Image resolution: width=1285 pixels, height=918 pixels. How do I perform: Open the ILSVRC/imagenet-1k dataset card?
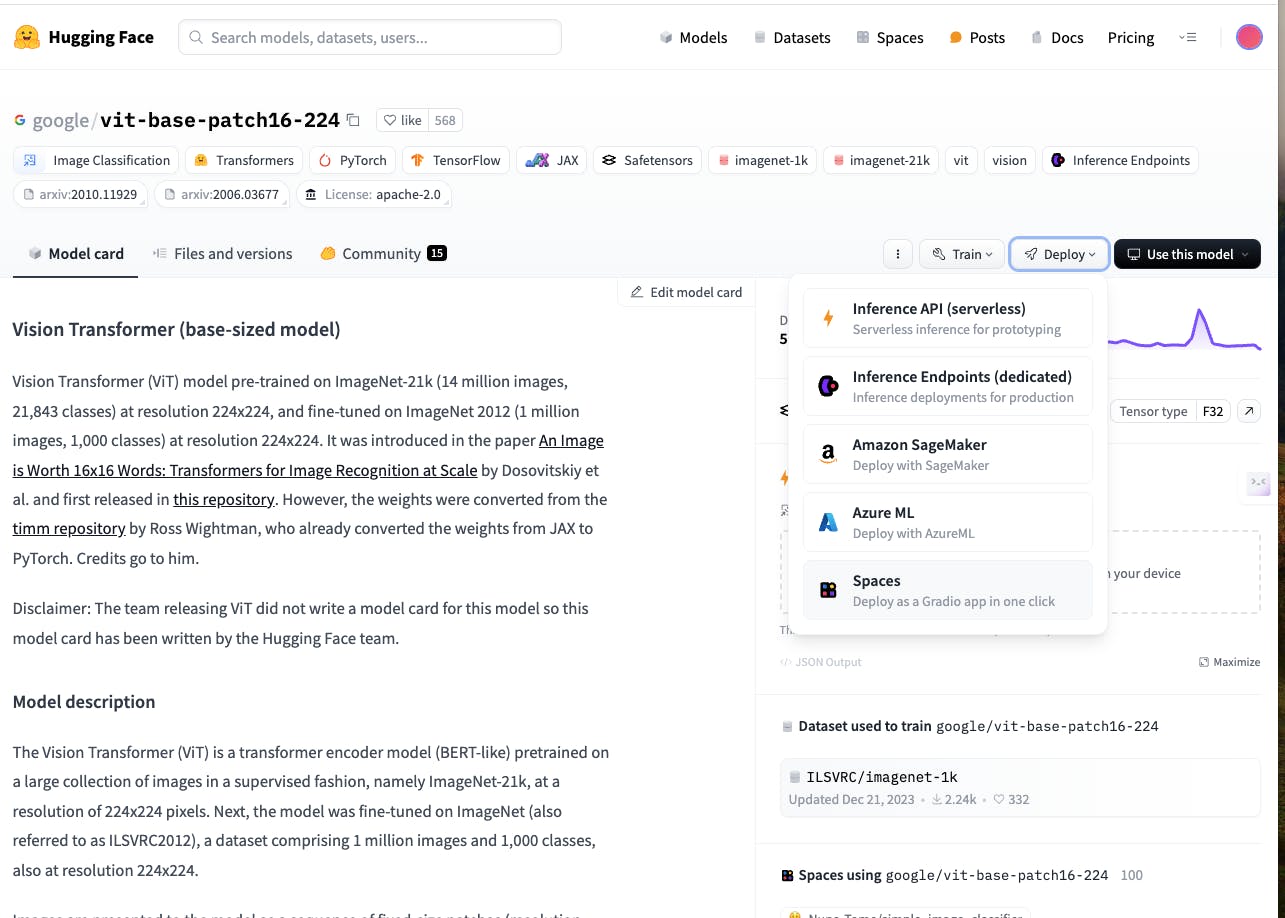[x=1020, y=787]
